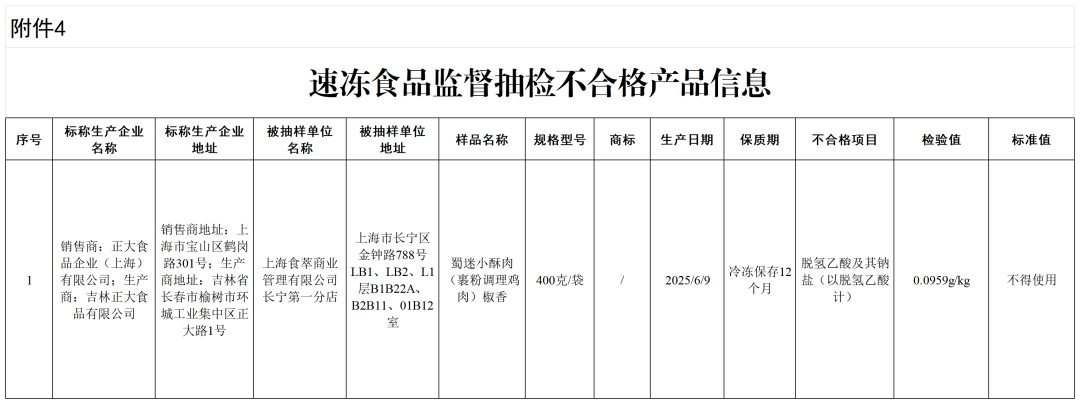Select the '生产日期' header cell
The height and width of the screenshot is (404, 1080).
[x=687, y=140]
